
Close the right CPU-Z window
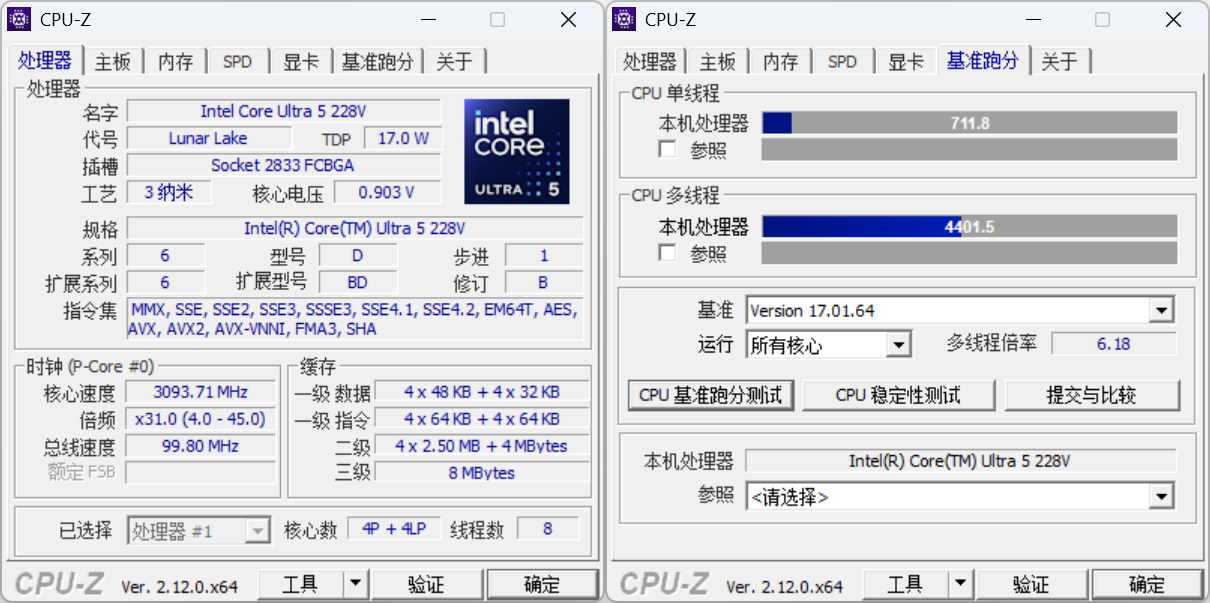[x=1173, y=19]
